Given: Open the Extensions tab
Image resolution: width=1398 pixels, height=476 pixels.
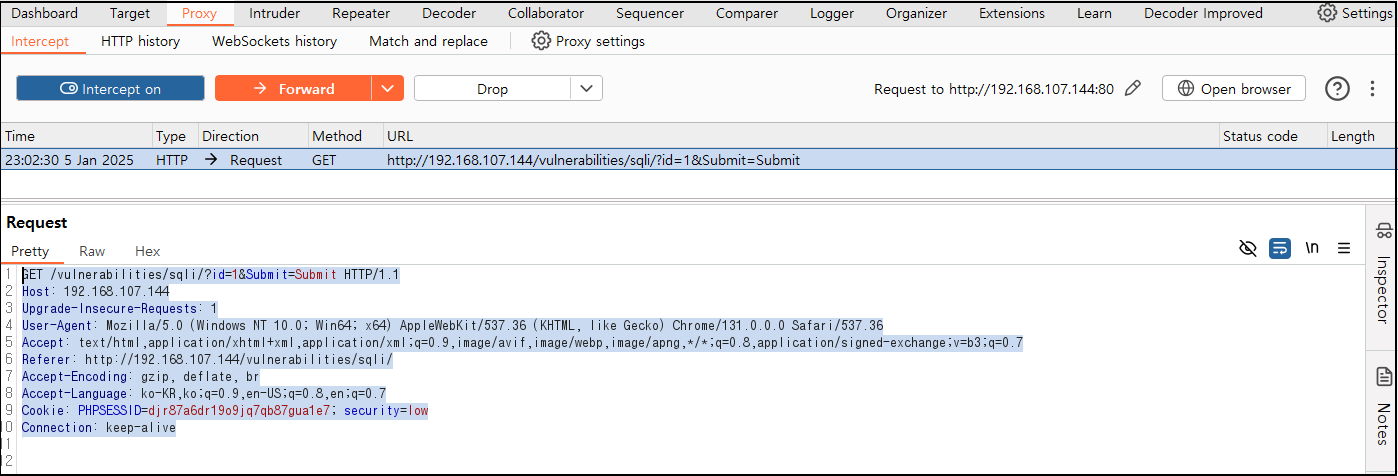Looking at the screenshot, I should tap(1012, 13).
